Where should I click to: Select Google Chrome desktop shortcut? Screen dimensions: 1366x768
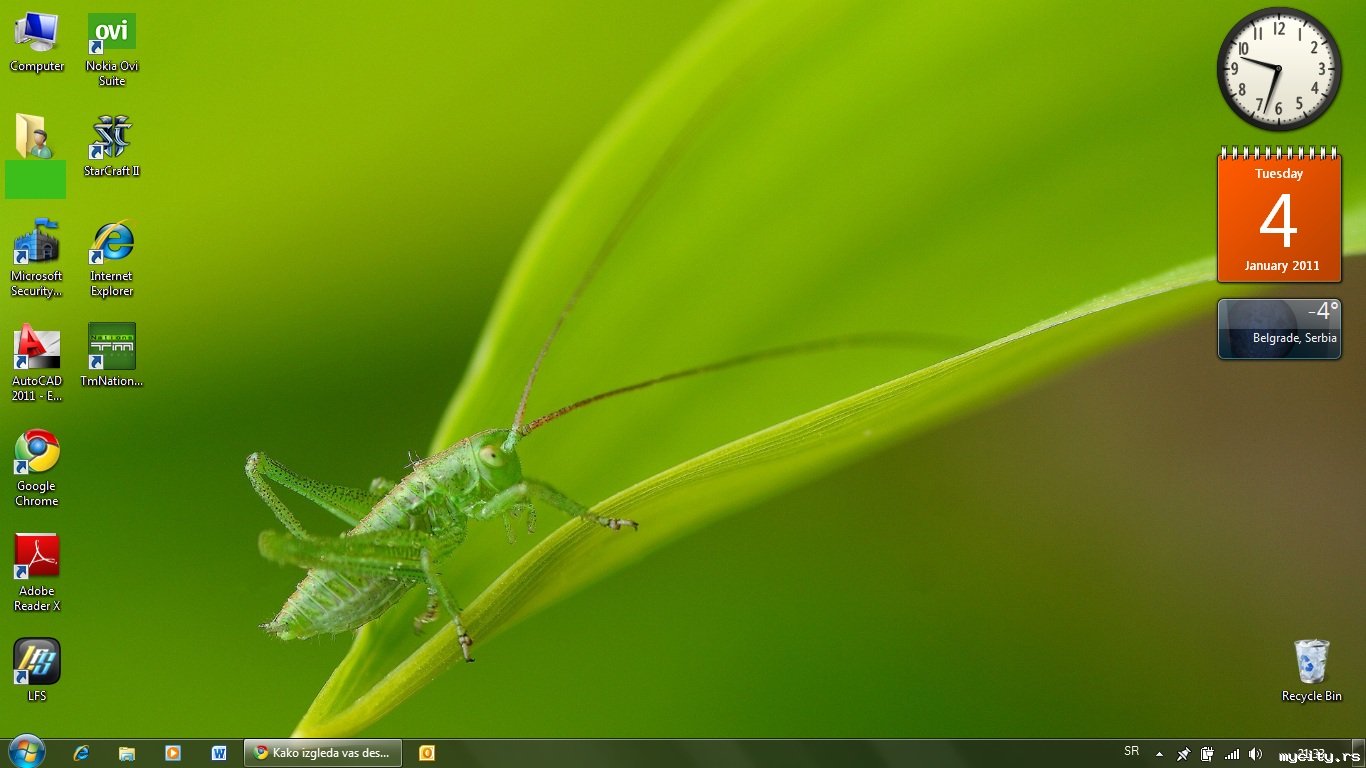pos(37,468)
